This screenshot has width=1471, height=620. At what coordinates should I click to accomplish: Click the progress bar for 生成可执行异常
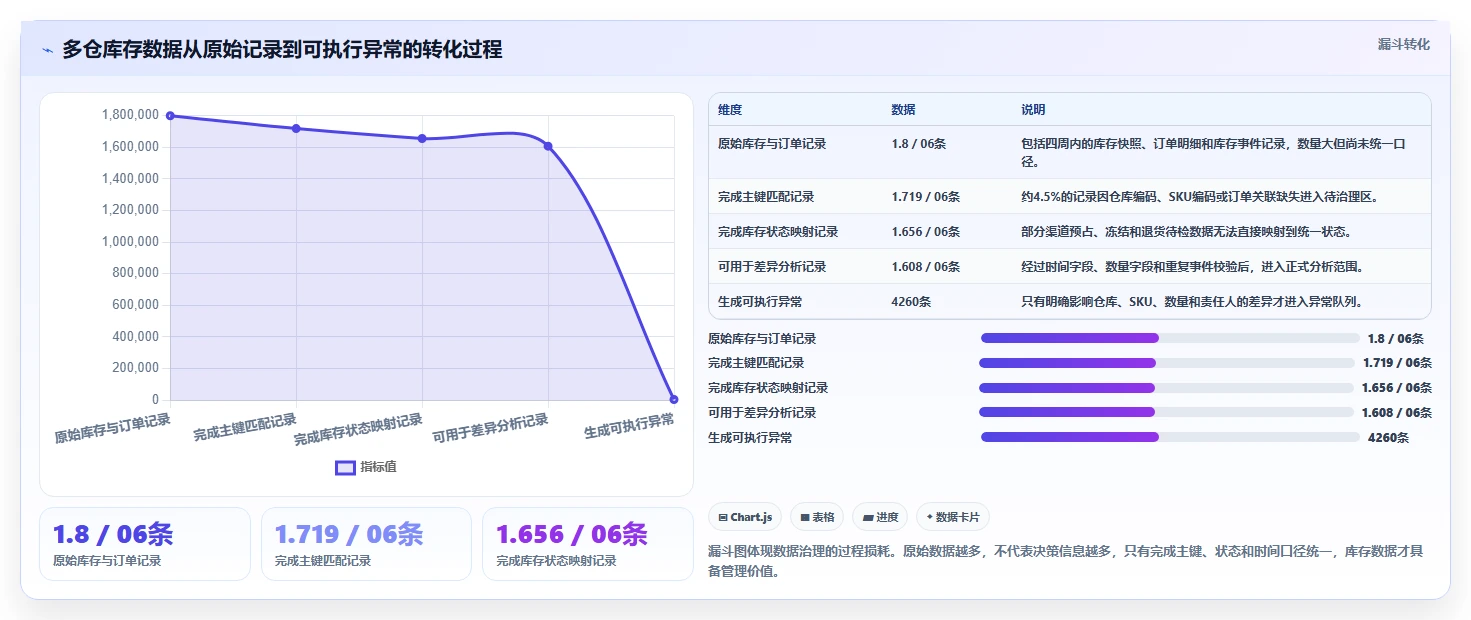pos(1170,437)
